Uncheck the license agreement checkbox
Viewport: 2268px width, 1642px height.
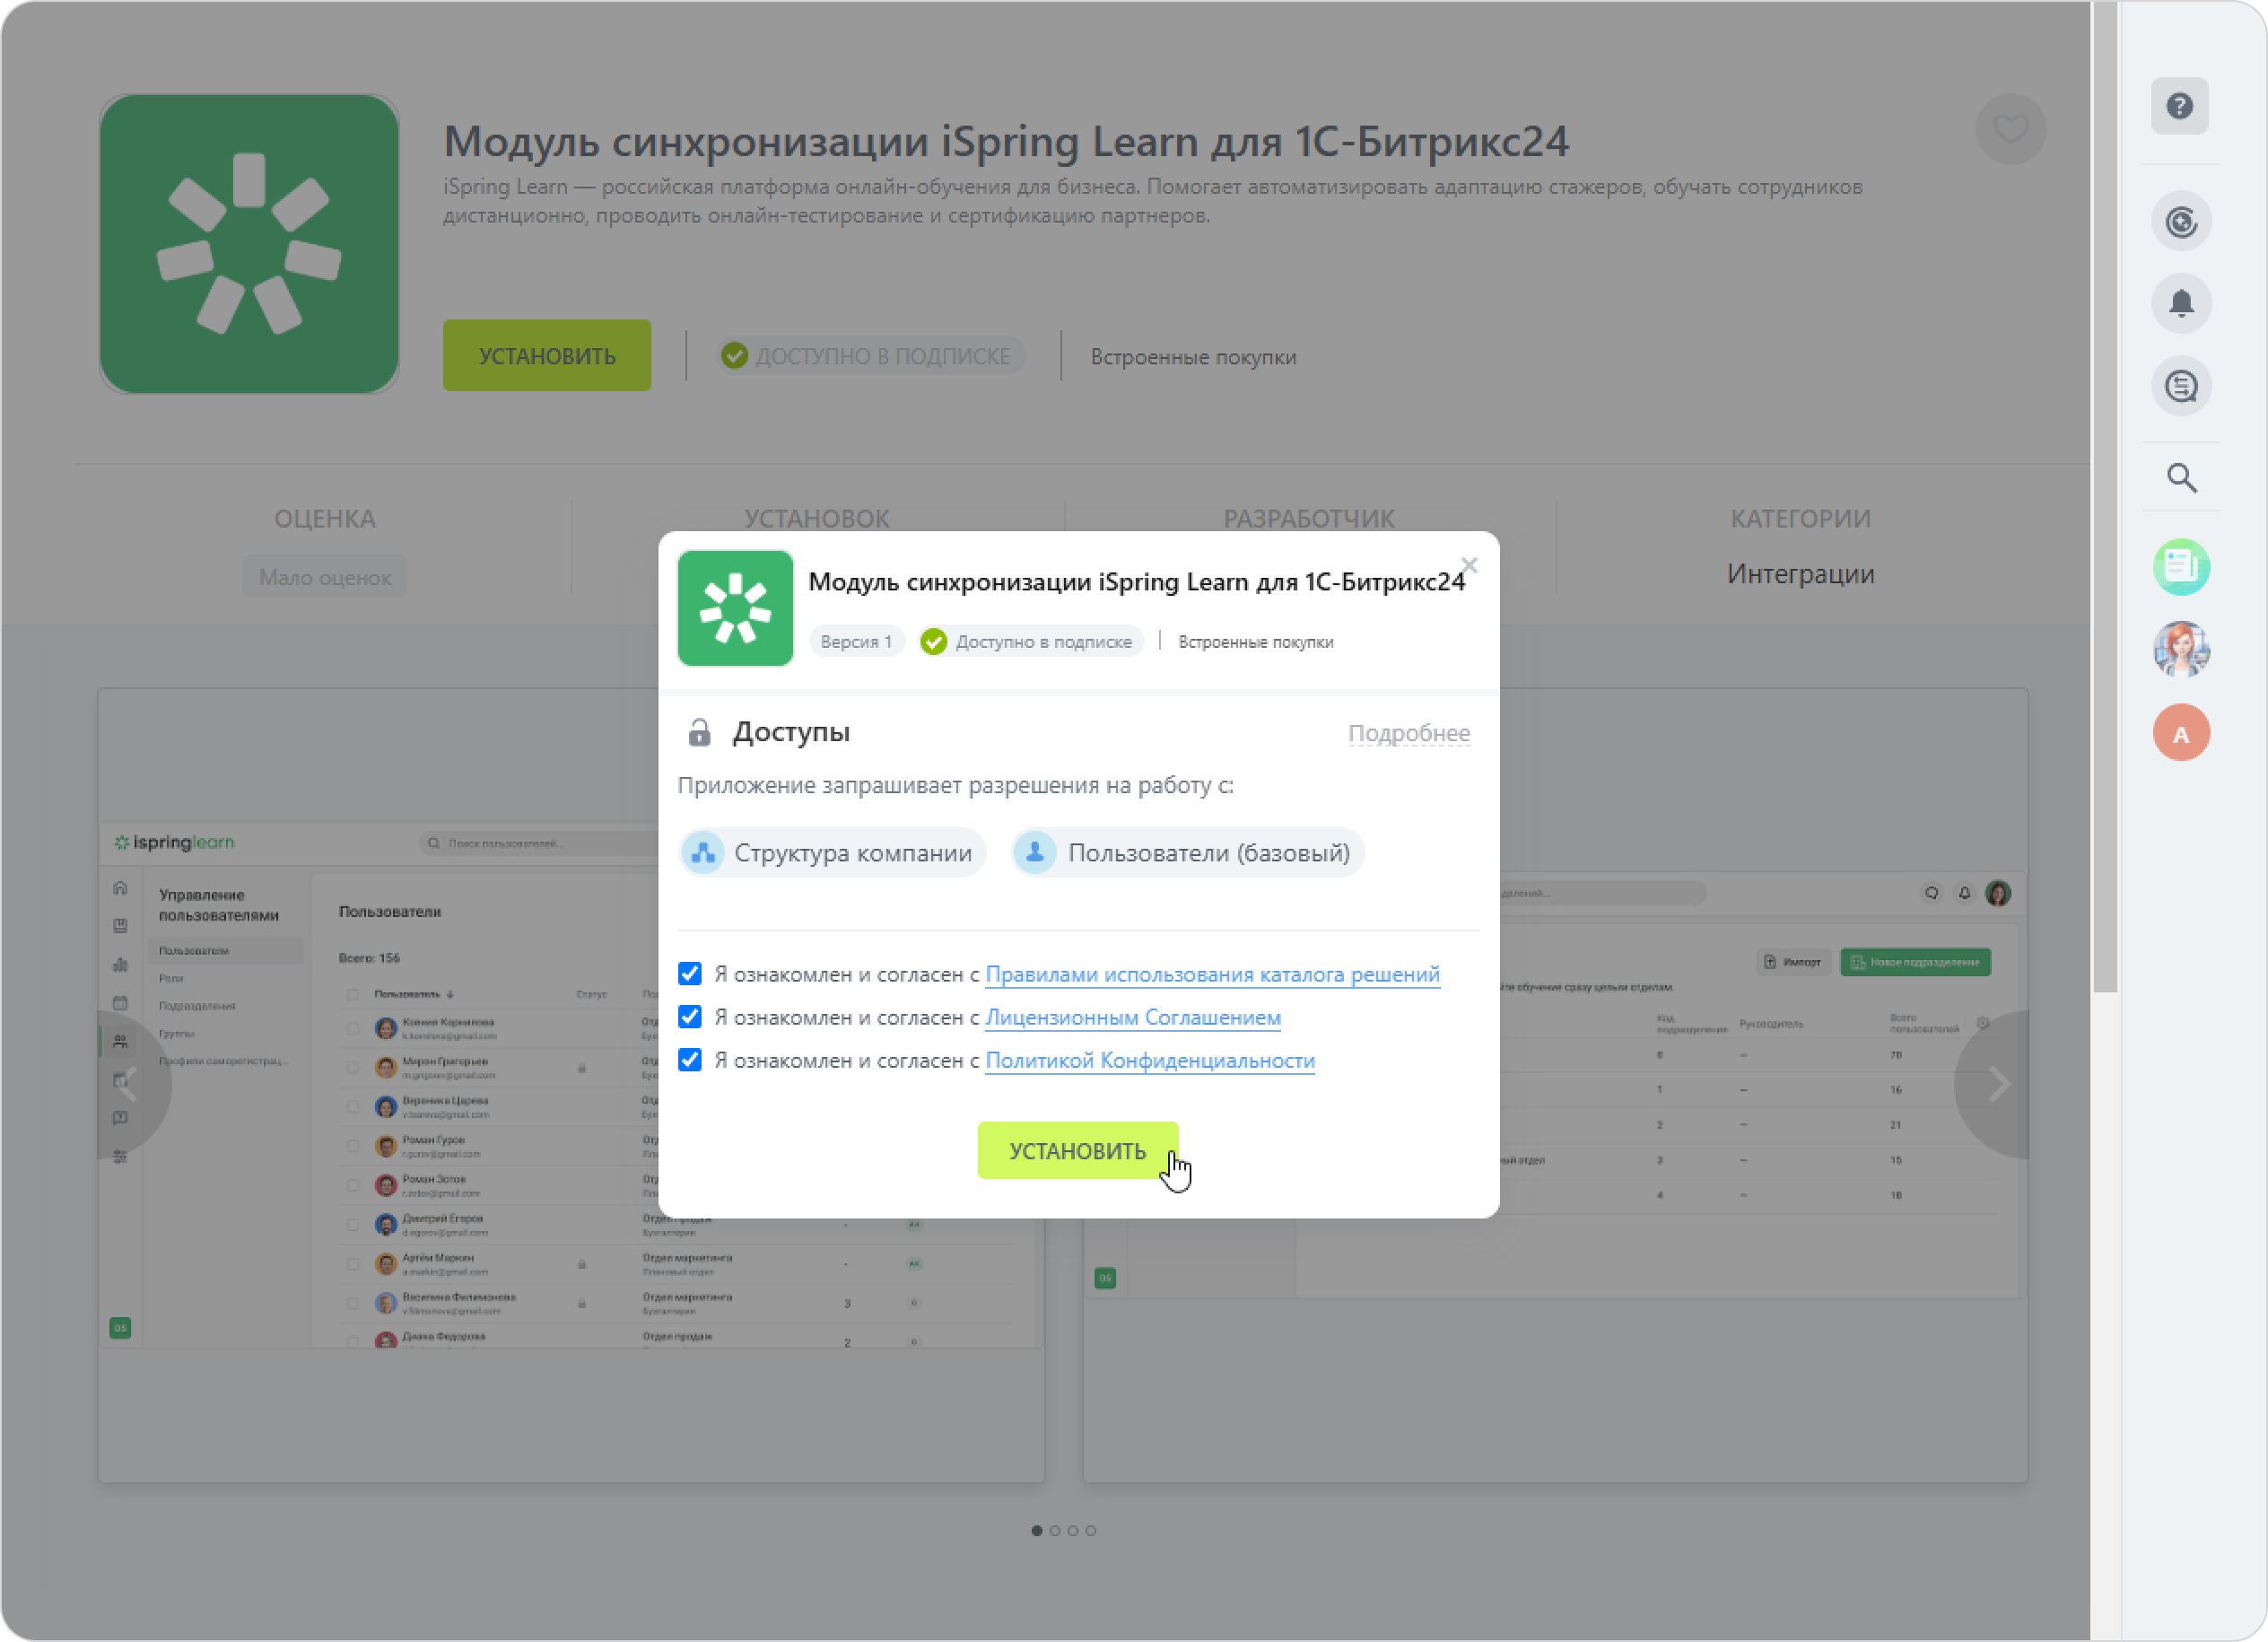point(690,1017)
